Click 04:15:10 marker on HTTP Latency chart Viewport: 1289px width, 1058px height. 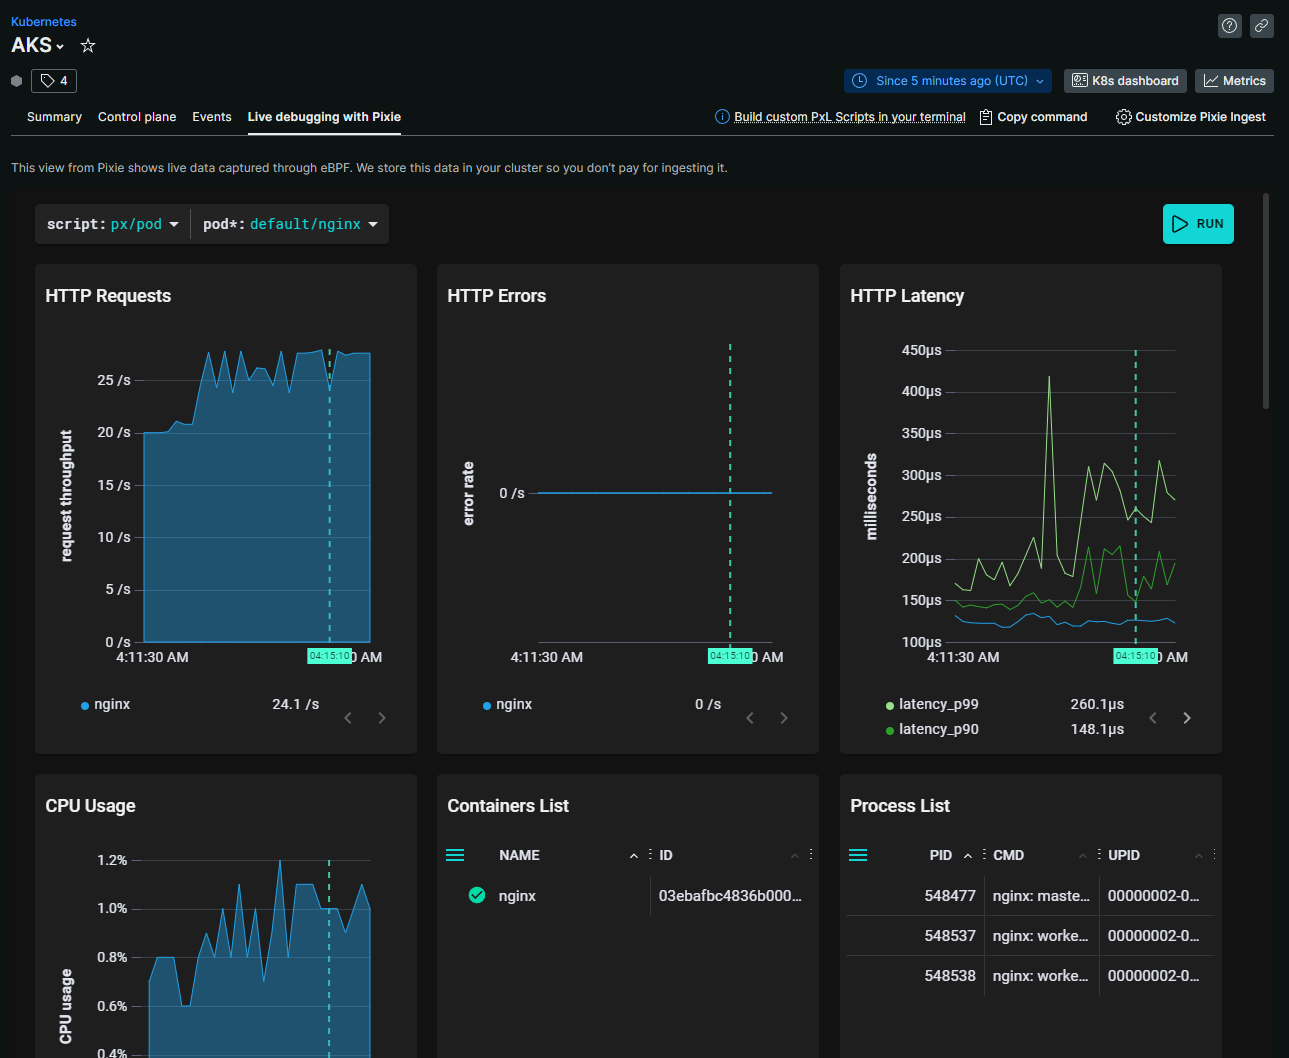1136,656
